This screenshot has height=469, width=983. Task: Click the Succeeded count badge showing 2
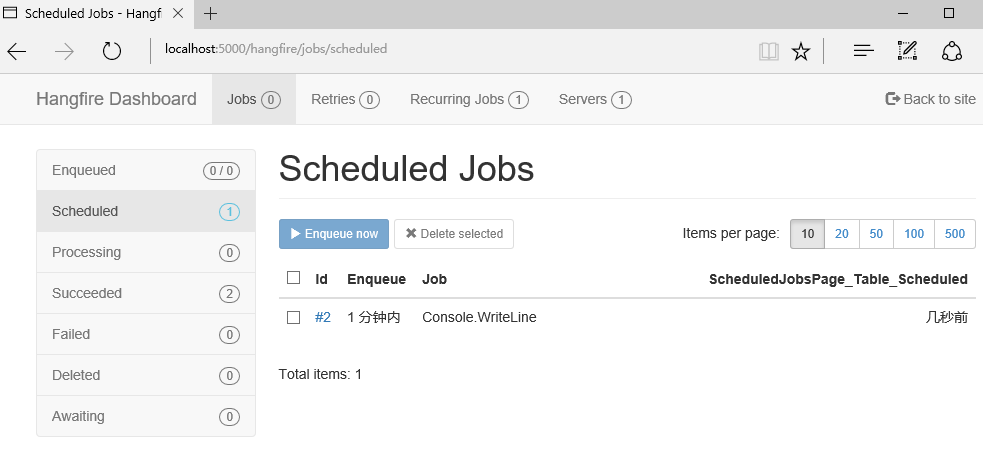point(229,294)
